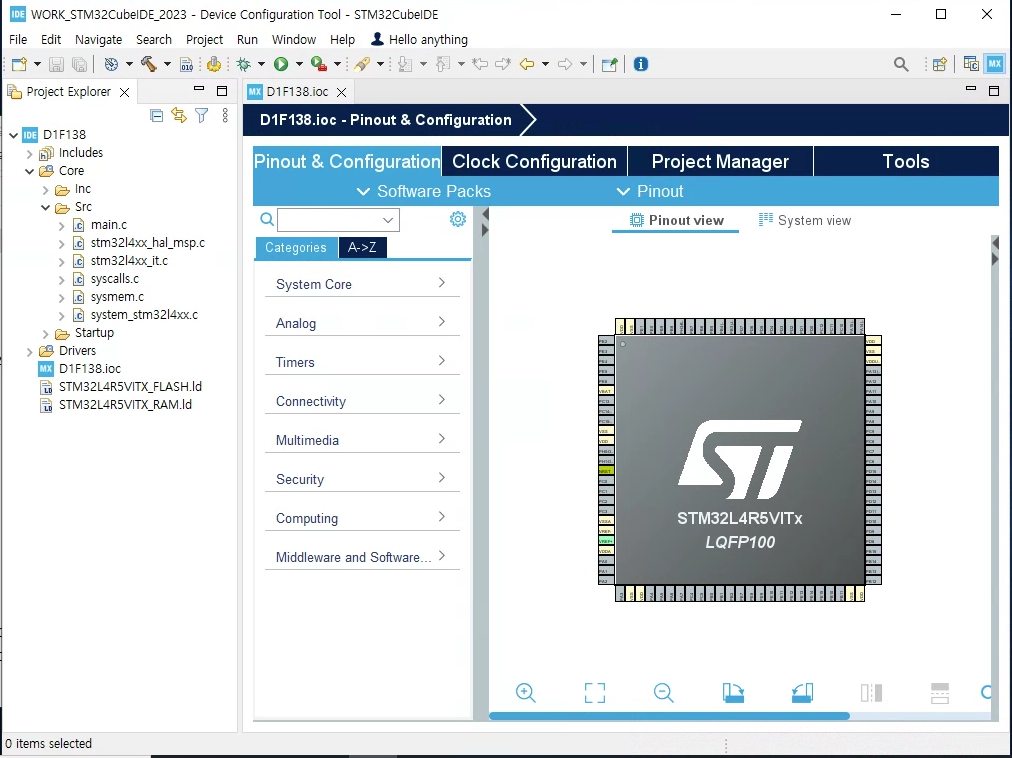Switch to Clock Configuration tab

(x=534, y=161)
